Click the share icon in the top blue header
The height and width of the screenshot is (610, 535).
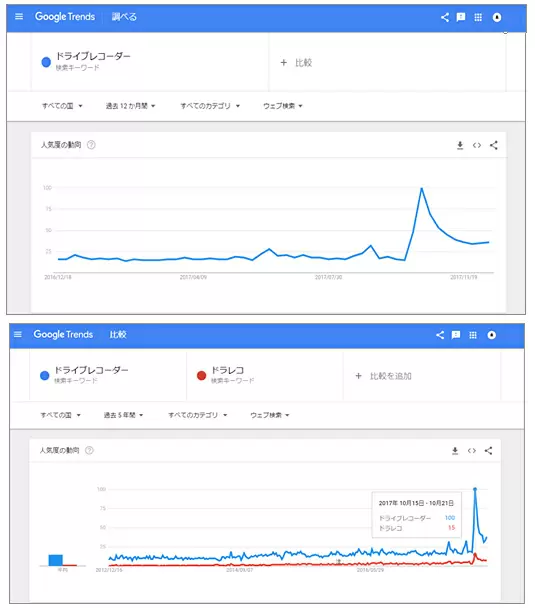pyautogui.click(x=444, y=17)
